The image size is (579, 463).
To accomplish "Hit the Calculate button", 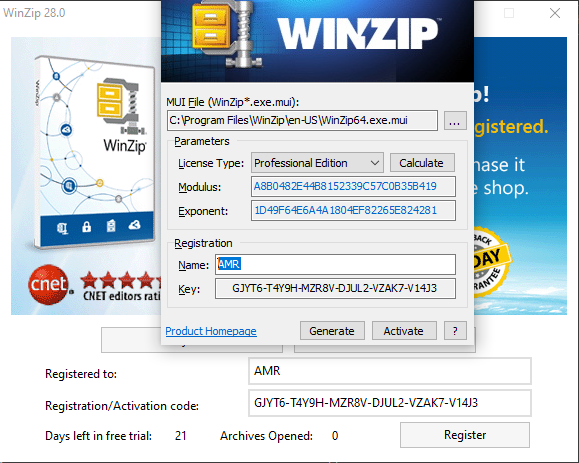I will point(422,163).
